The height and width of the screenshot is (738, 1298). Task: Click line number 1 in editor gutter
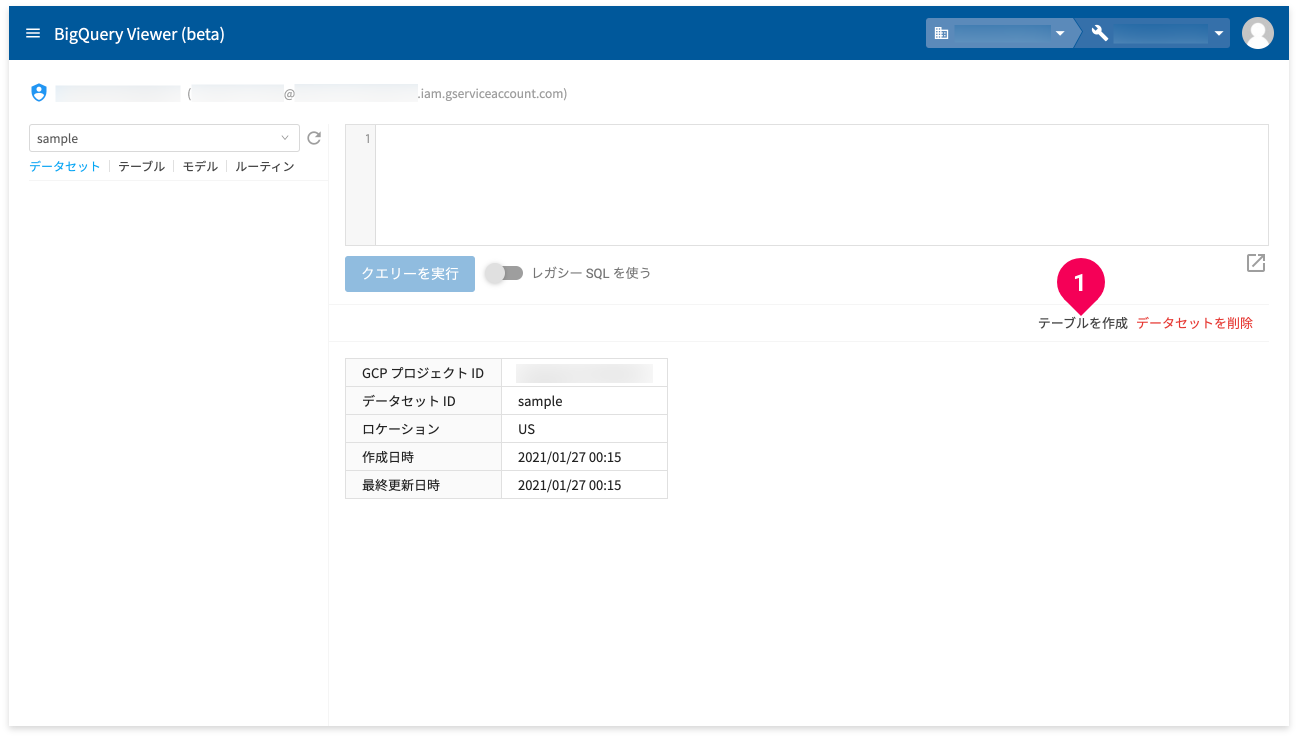(367, 139)
